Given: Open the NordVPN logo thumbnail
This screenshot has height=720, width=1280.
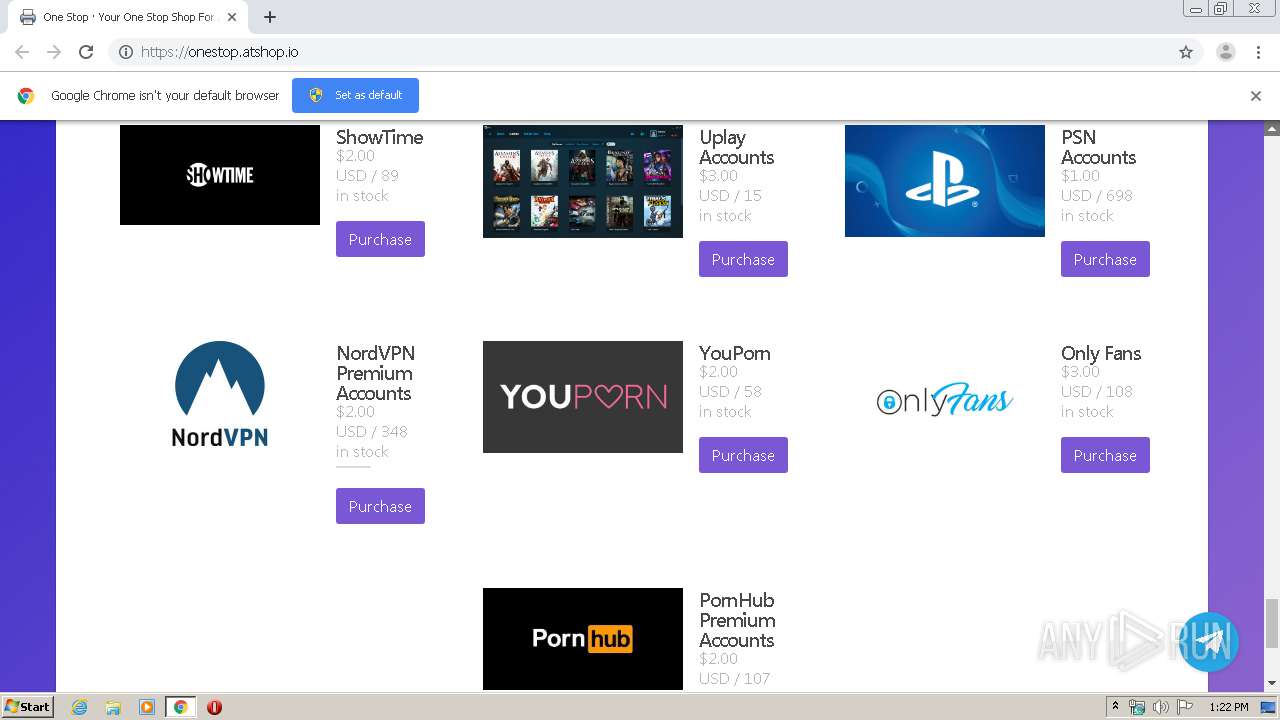Looking at the screenshot, I should click(x=220, y=393).
